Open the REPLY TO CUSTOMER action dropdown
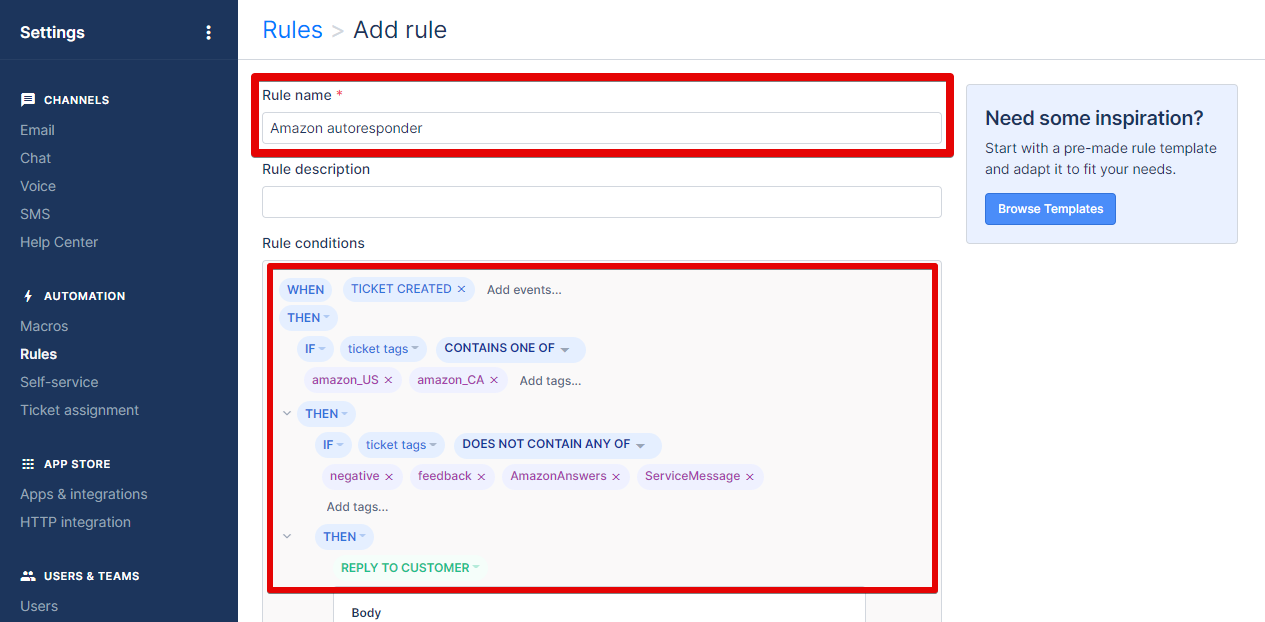 click(411, 568)
